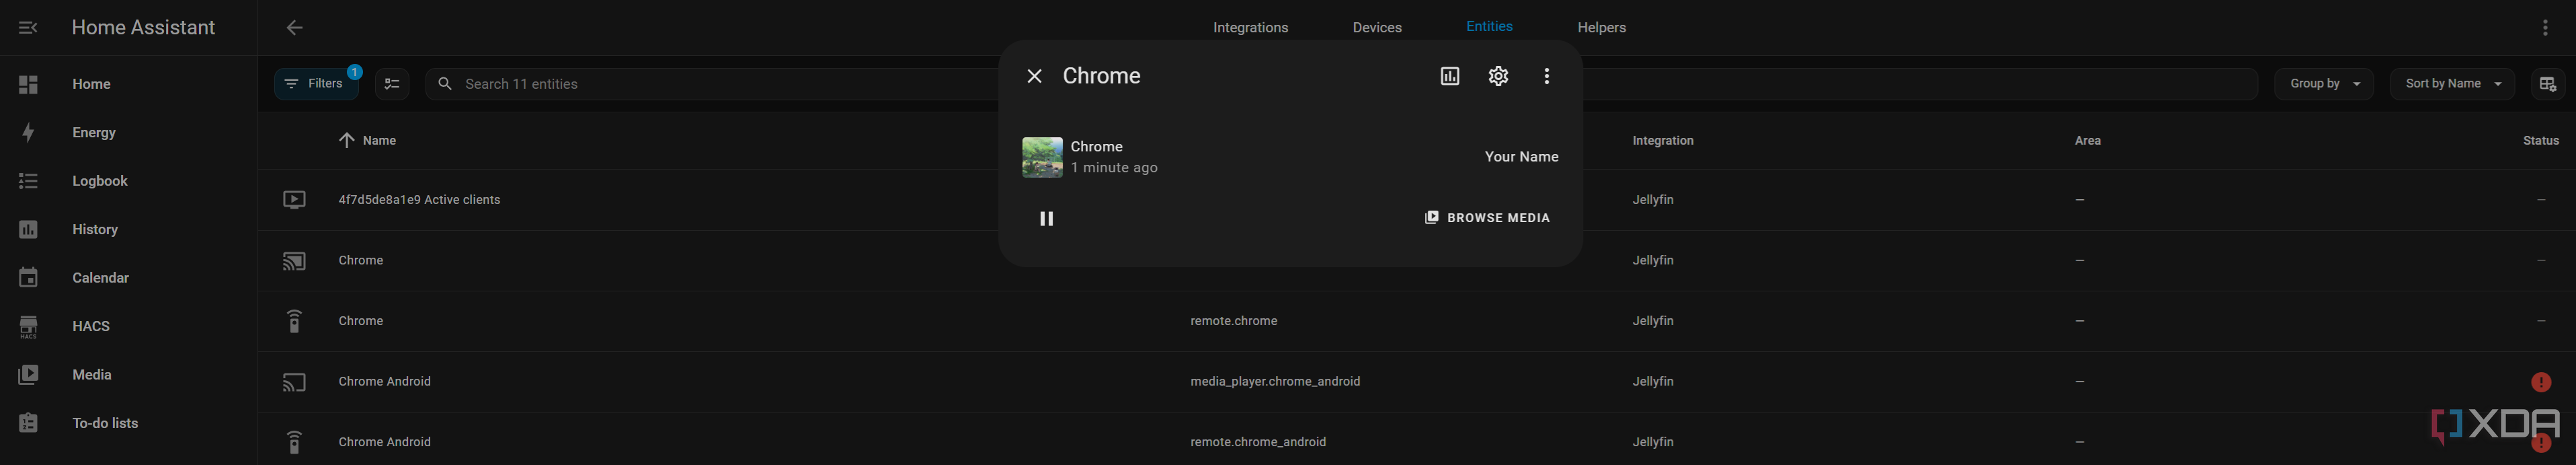2576x465 pixels.
Task: Click the Home Assistant title
Action: coord(143,27)
